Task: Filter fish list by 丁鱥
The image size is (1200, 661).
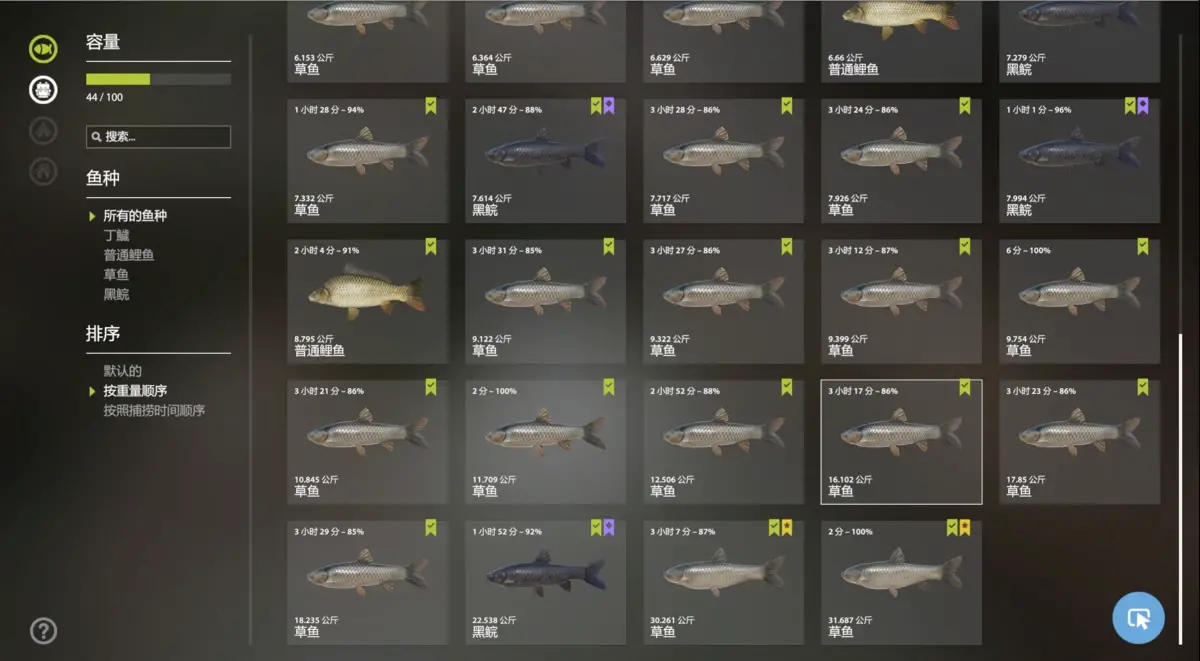Action: coord(116,236)
